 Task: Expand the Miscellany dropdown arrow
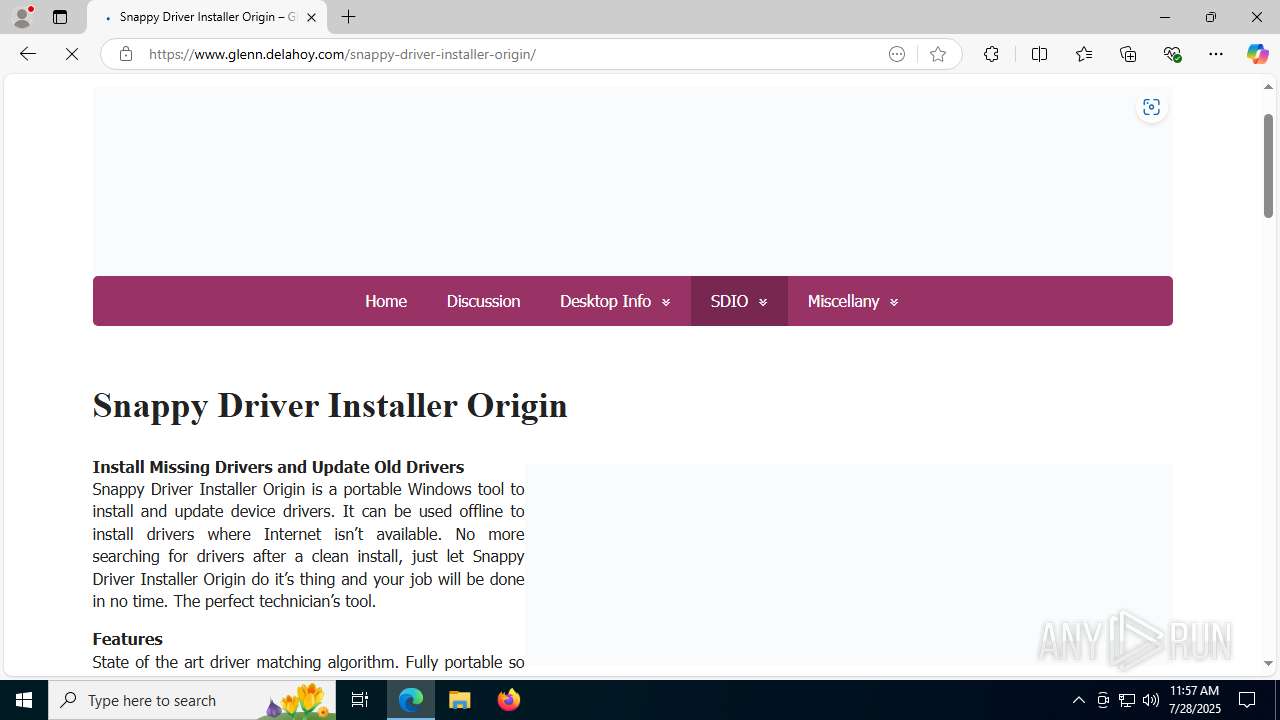894,302
